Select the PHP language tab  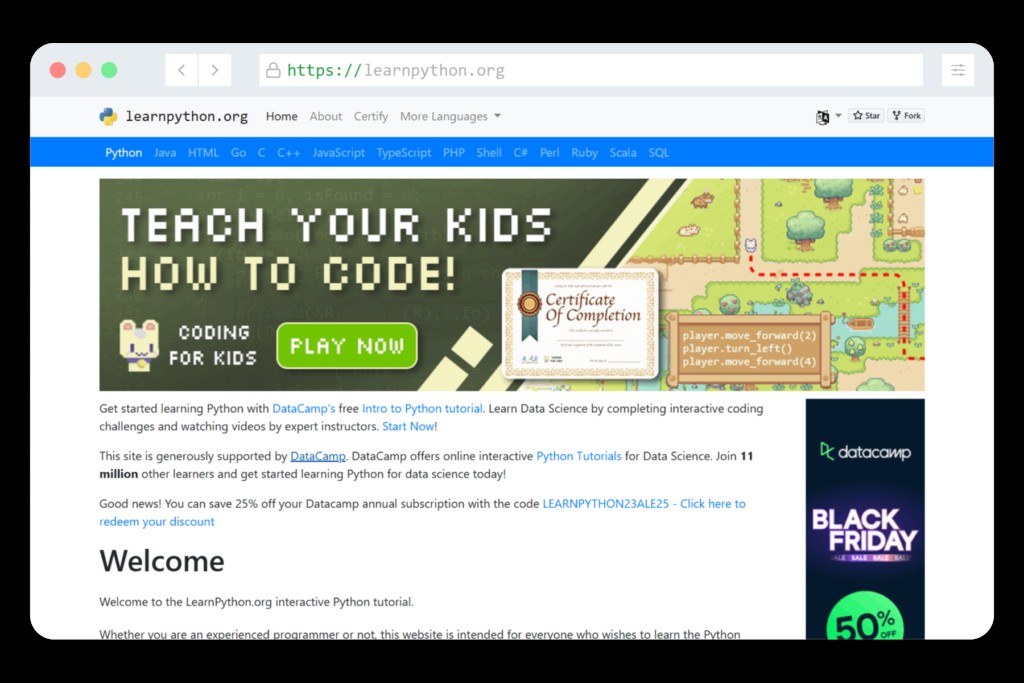(454, 153)
